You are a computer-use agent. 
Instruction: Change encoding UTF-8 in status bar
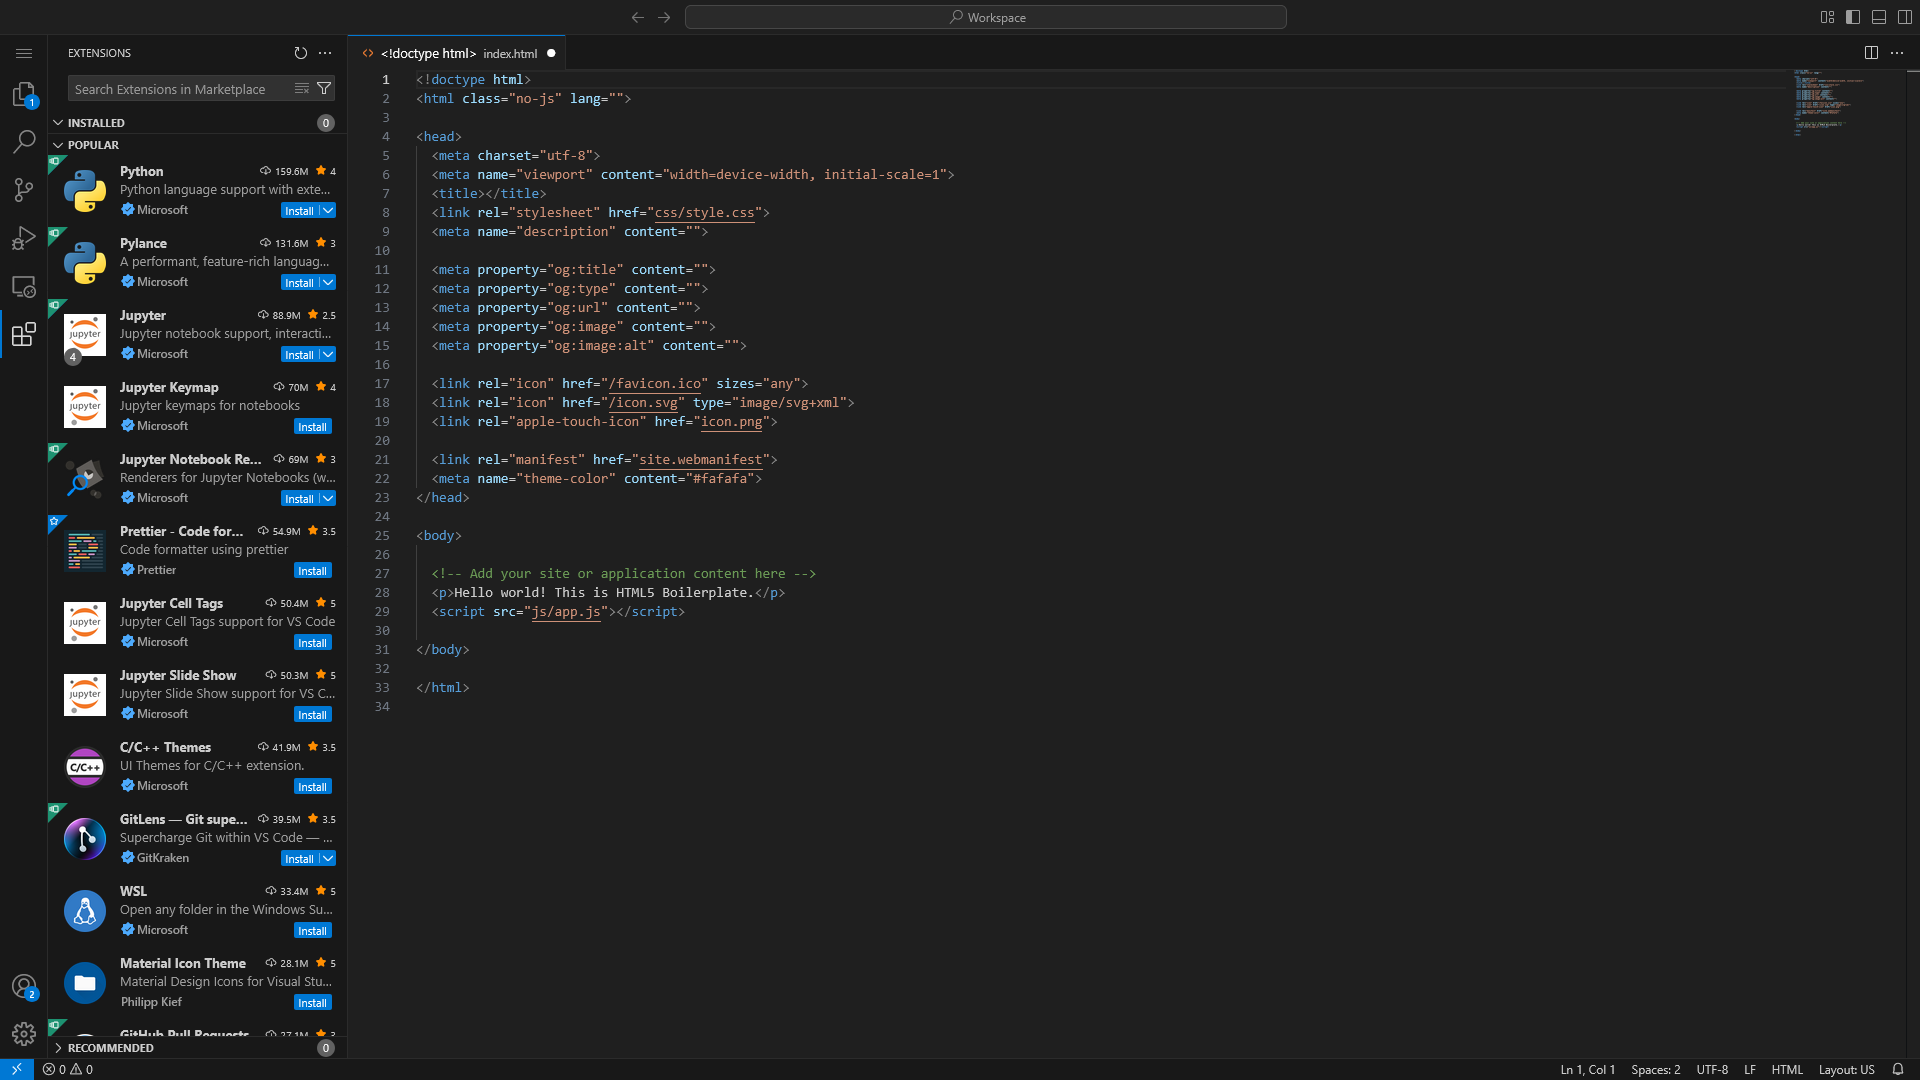coord(1712,1069)
